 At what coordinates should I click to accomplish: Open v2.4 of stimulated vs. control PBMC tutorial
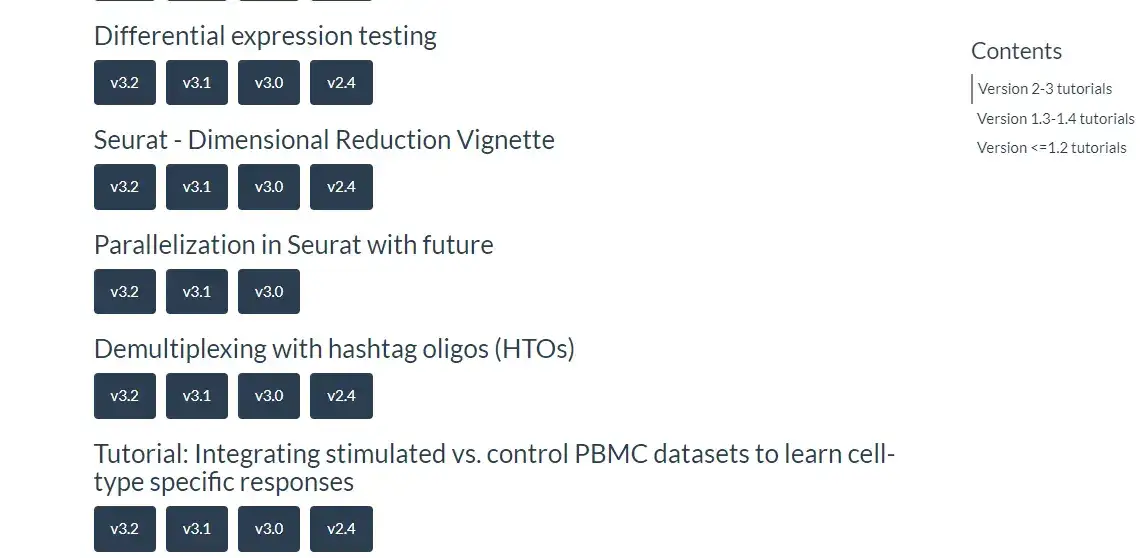[341, 529]
